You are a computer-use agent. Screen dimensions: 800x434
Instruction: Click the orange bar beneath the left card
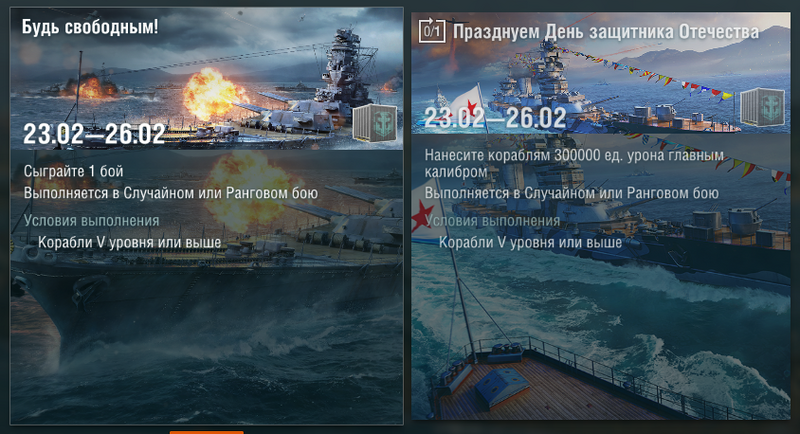207,432
